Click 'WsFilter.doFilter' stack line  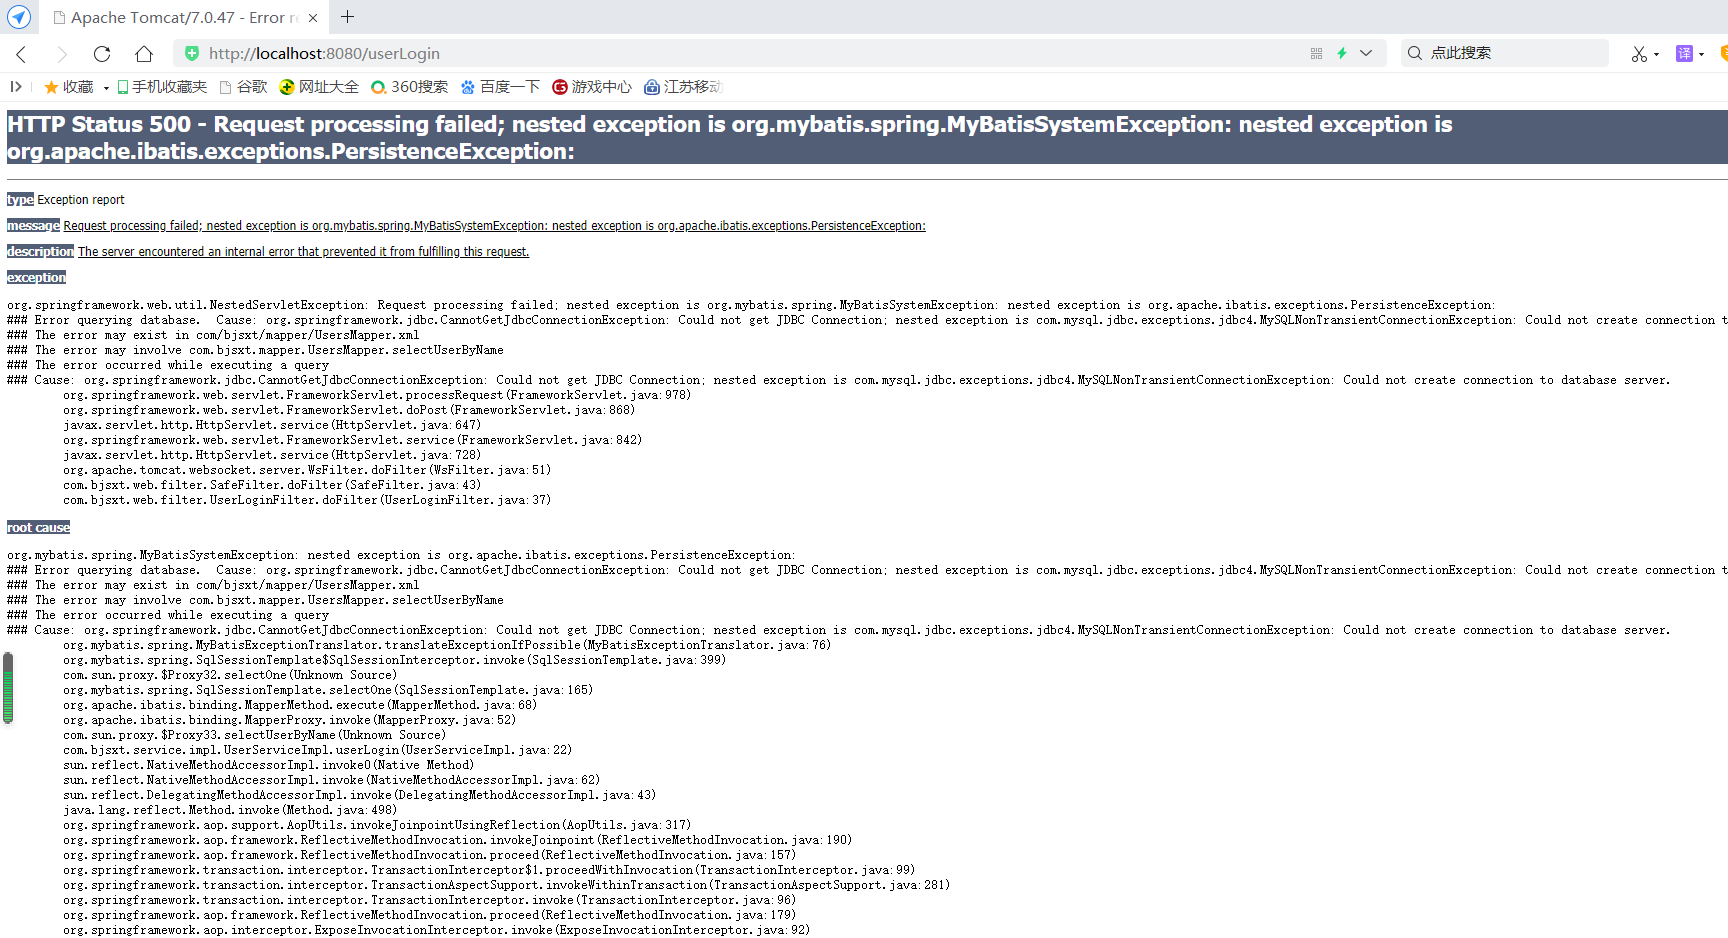307,470
